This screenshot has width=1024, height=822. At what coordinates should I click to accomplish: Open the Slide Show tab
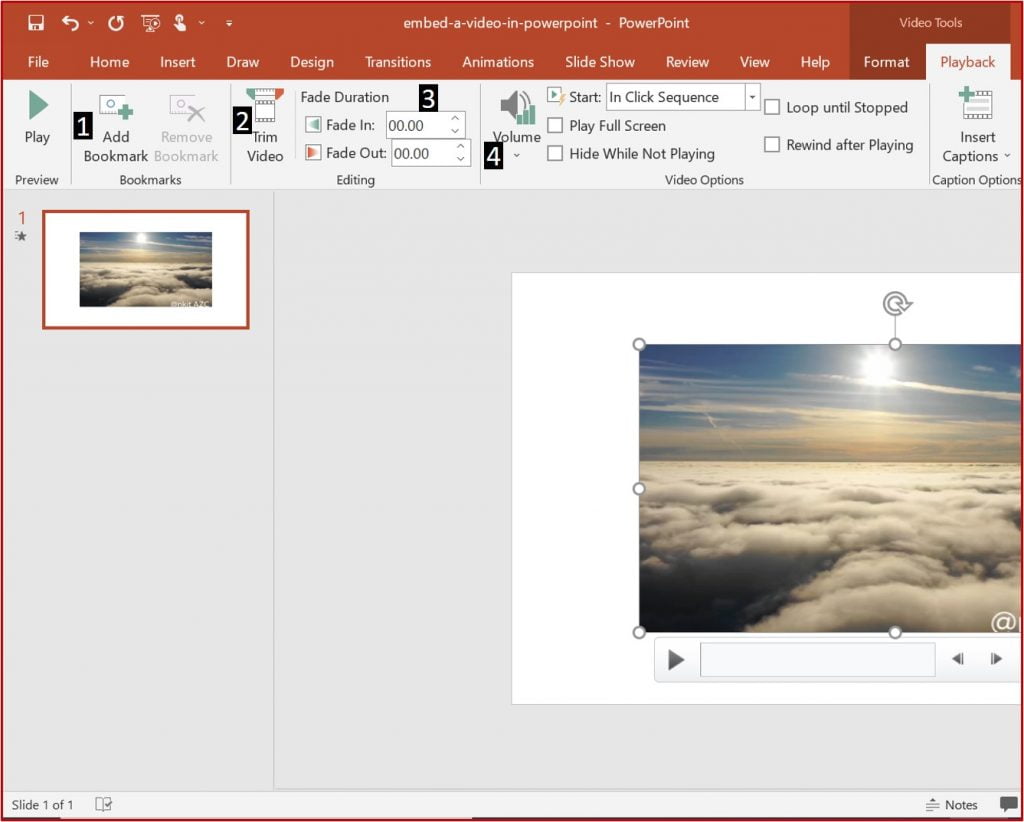point(600,62)
